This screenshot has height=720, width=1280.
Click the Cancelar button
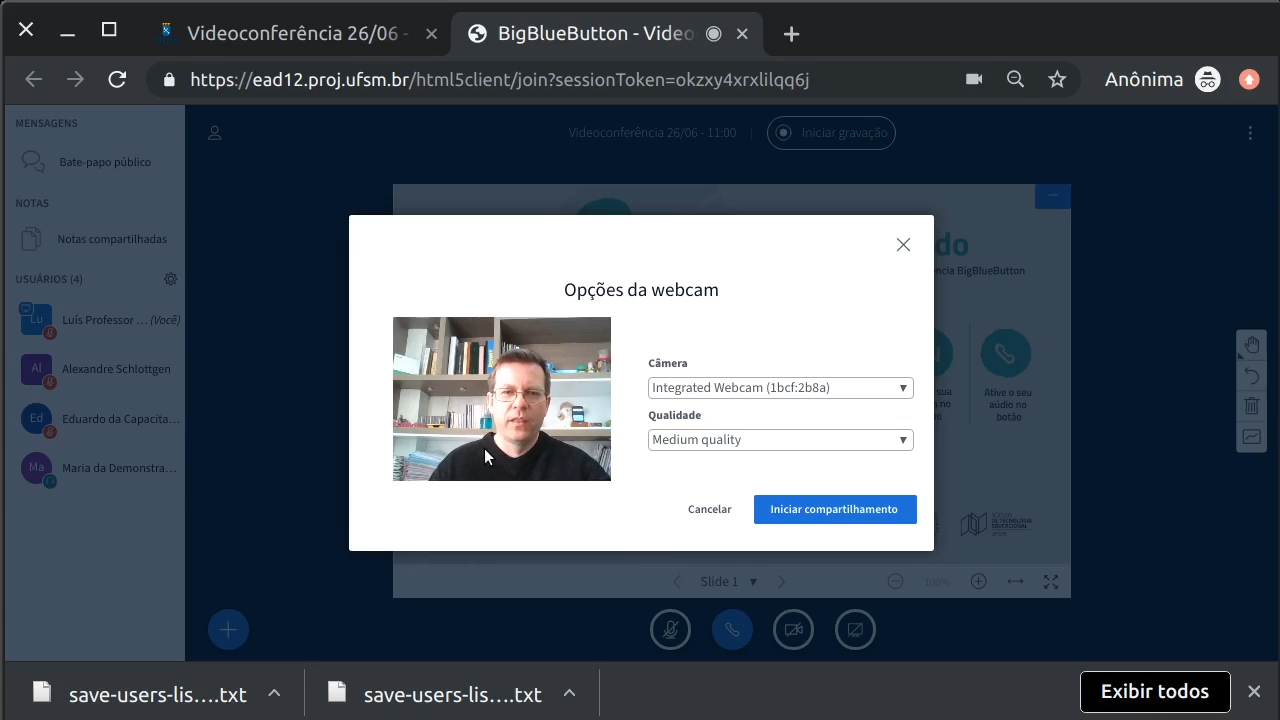click(x=709, y=509)
